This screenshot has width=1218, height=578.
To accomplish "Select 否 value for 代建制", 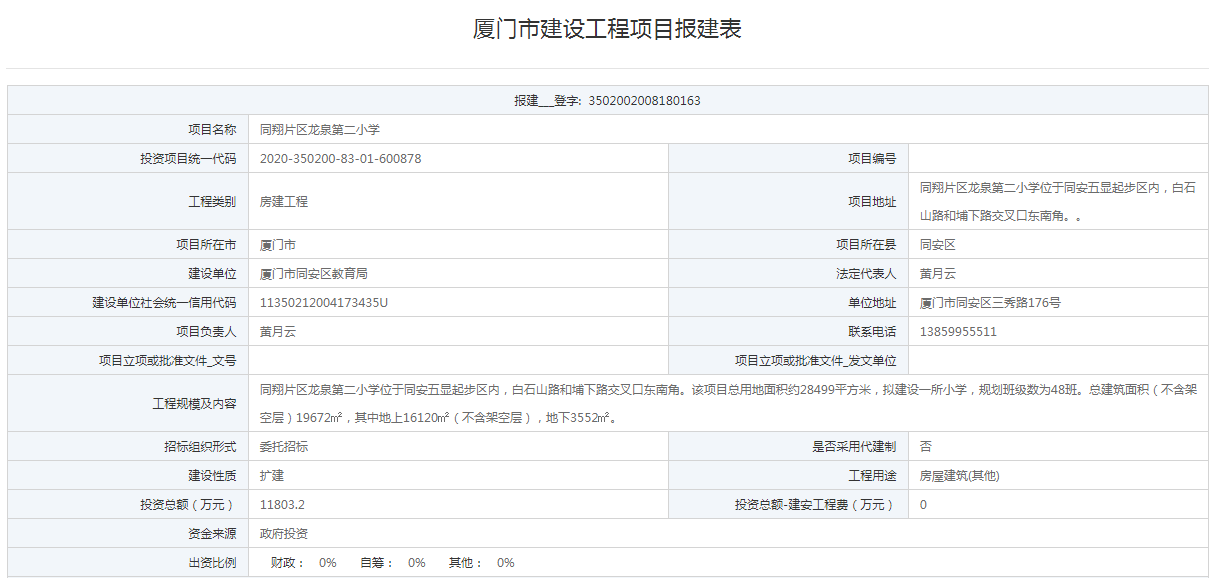I will click(926, 447).
